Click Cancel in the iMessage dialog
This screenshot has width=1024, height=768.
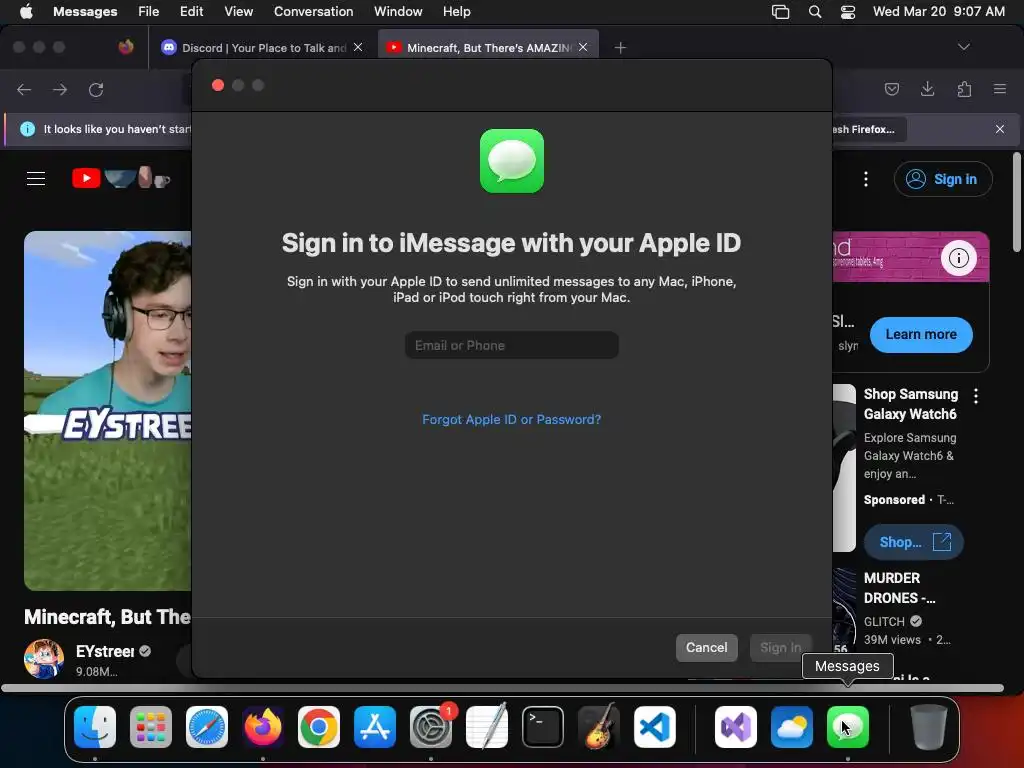707,647
